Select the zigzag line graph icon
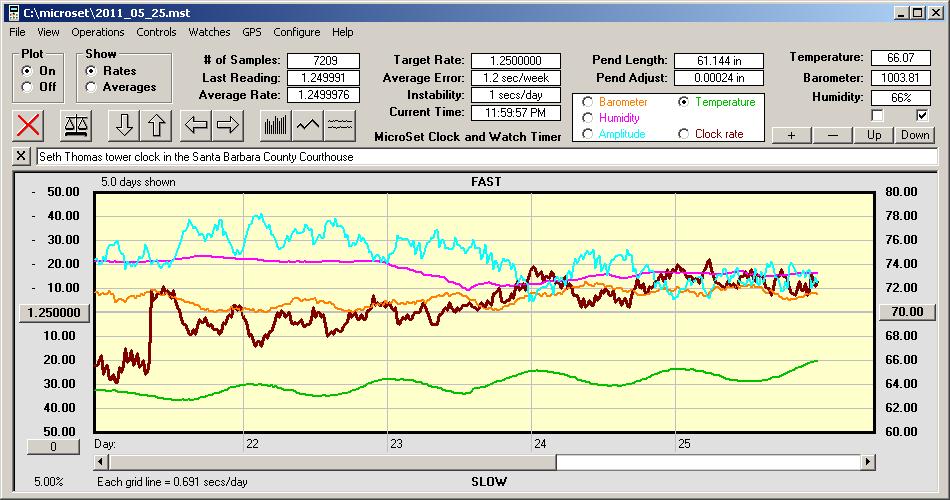The height and width of the screenshot is (500, 950). (308, 126)
